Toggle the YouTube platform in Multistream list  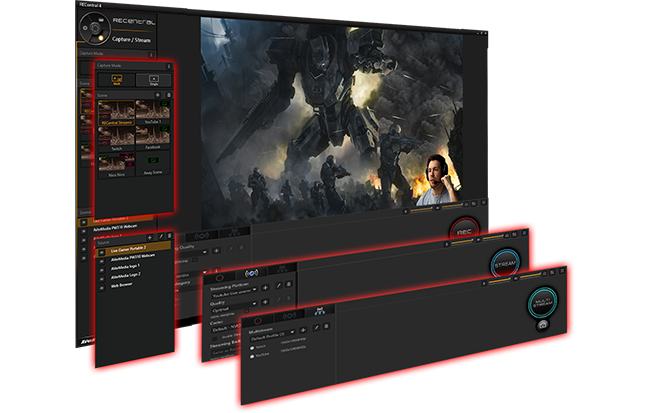[x=252, y=356]
